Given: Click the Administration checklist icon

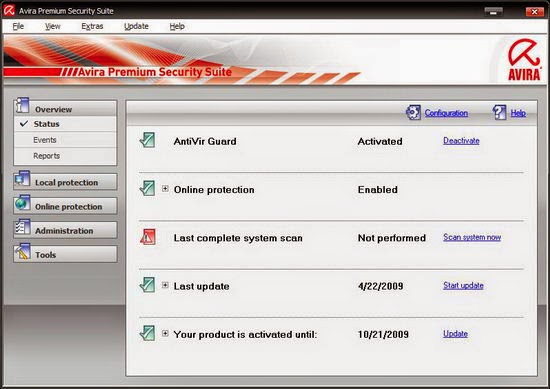Looking at the screenshot, I should coord(22,227).
